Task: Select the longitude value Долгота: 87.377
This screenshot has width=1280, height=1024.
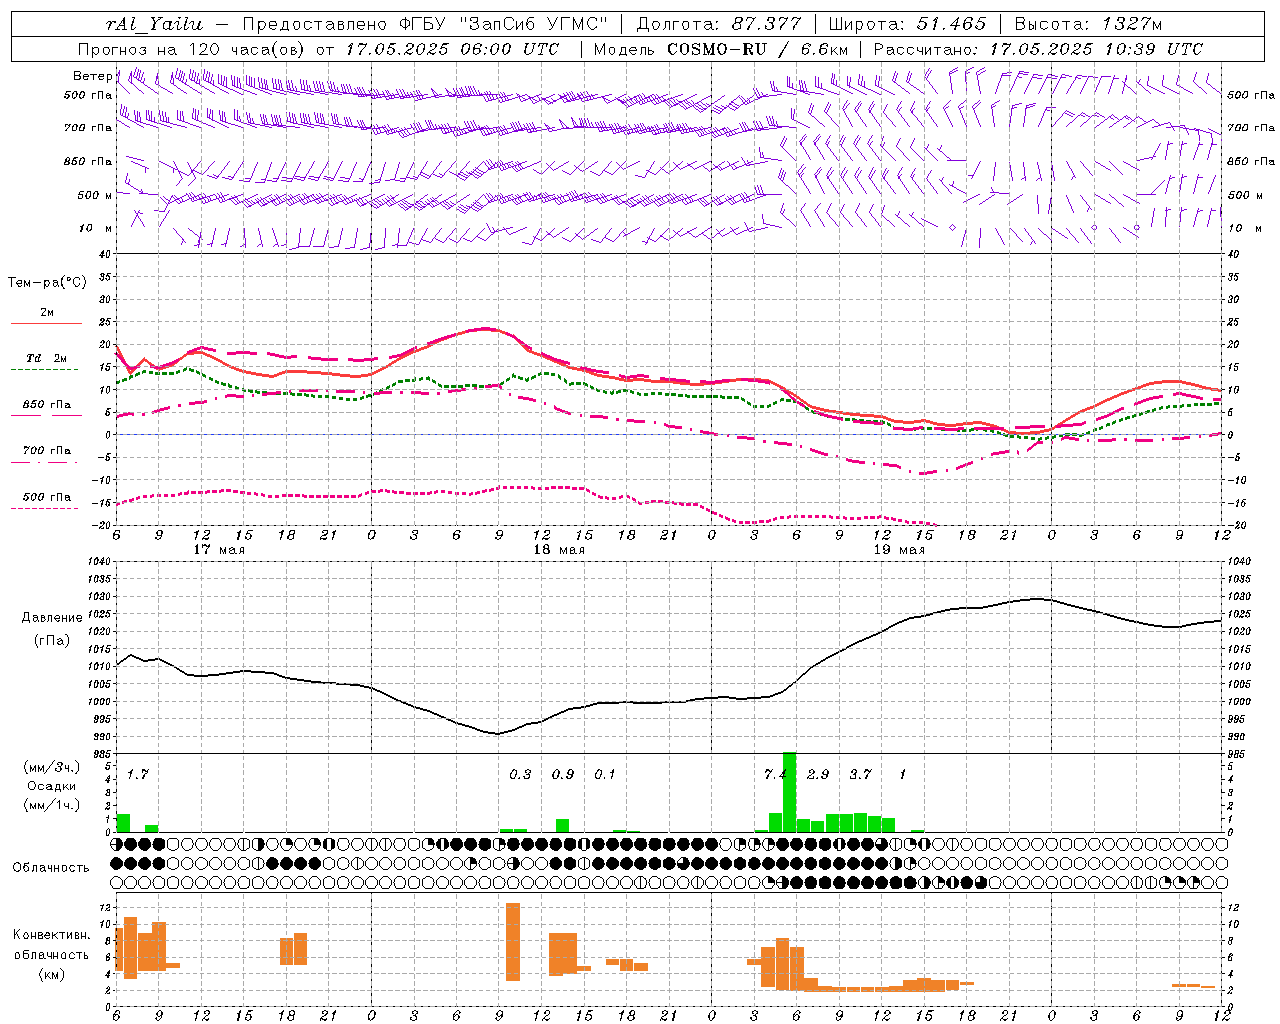Action: point(718,24)
